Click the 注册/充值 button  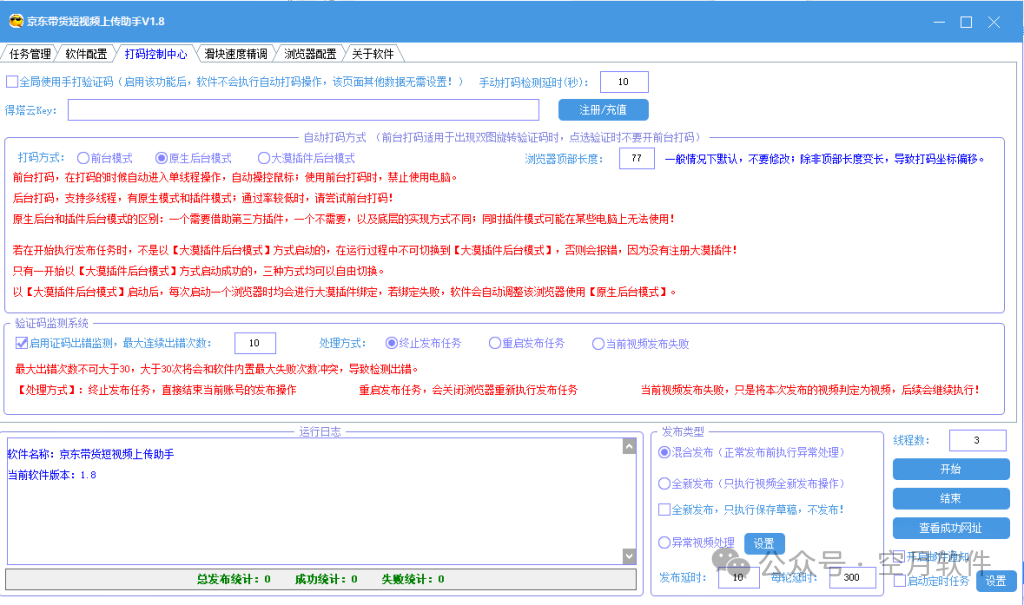[603, 110]
